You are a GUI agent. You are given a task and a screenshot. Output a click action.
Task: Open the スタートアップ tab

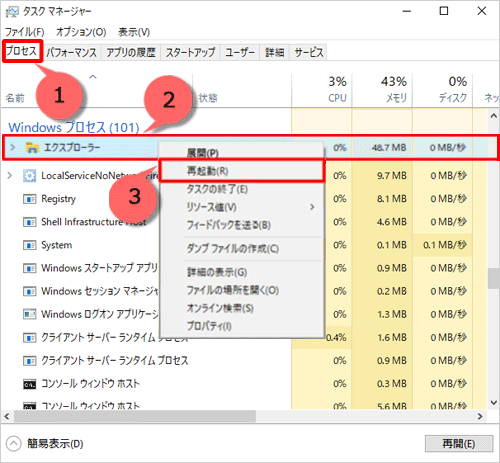click(190, 52)
